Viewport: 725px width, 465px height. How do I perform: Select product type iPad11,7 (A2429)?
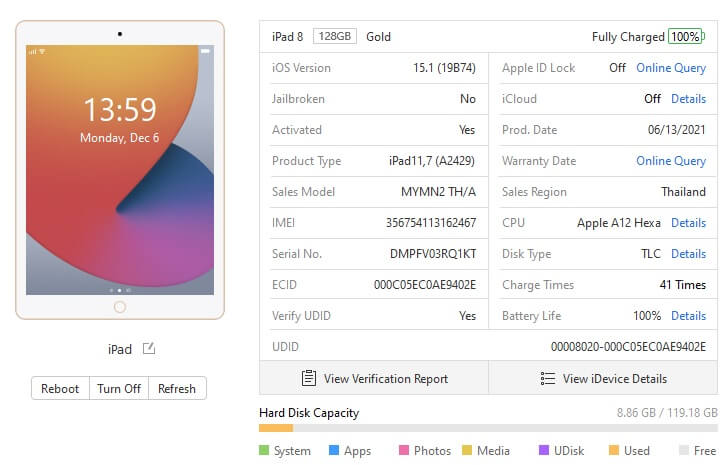coord(432,161)
